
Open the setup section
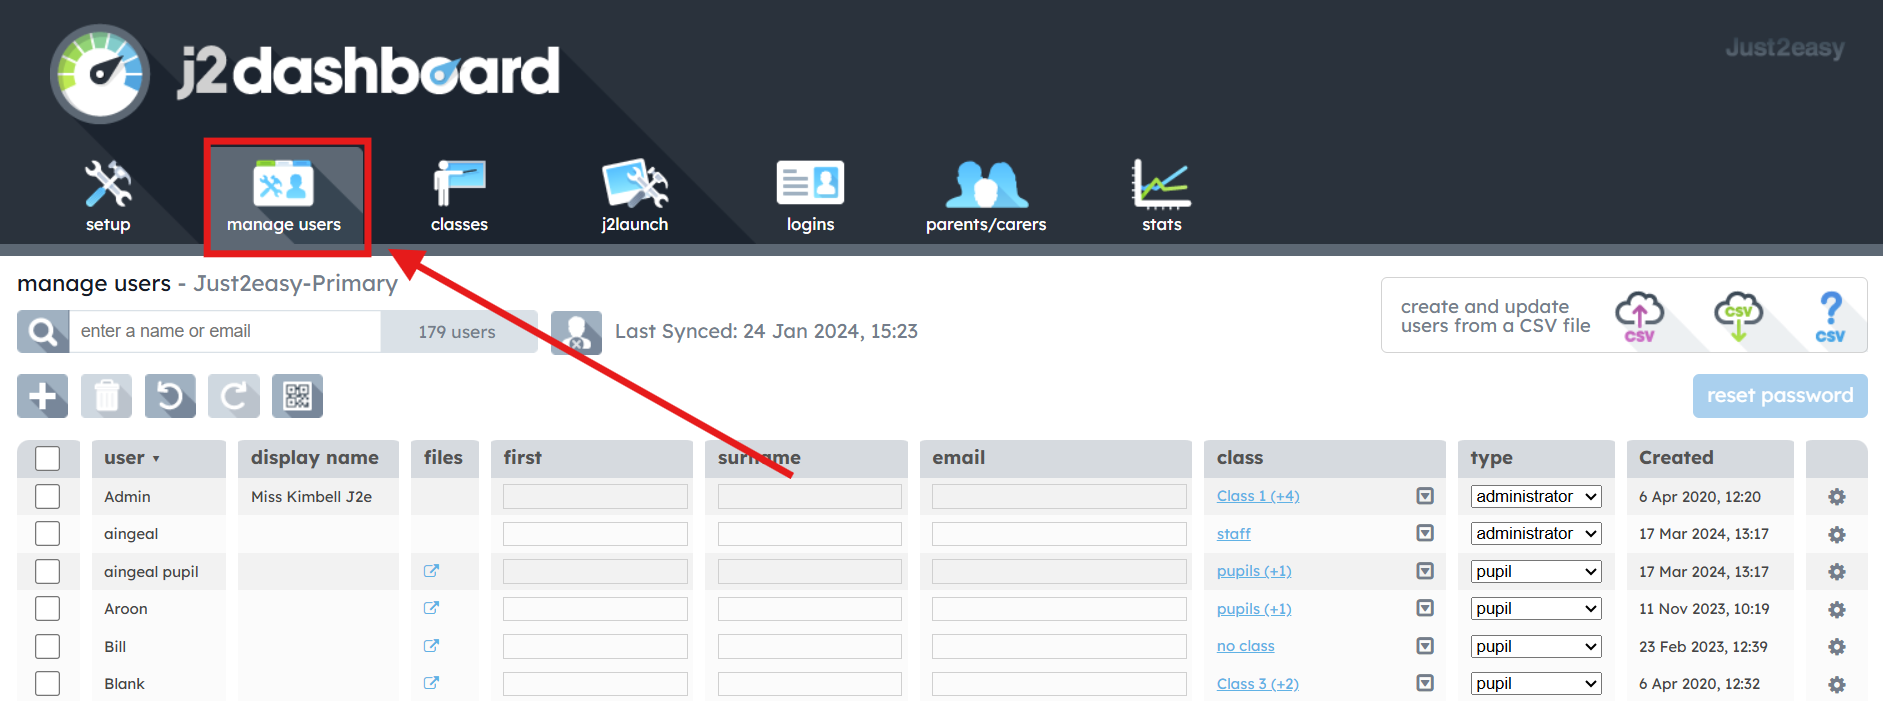(x=108, y=196)
